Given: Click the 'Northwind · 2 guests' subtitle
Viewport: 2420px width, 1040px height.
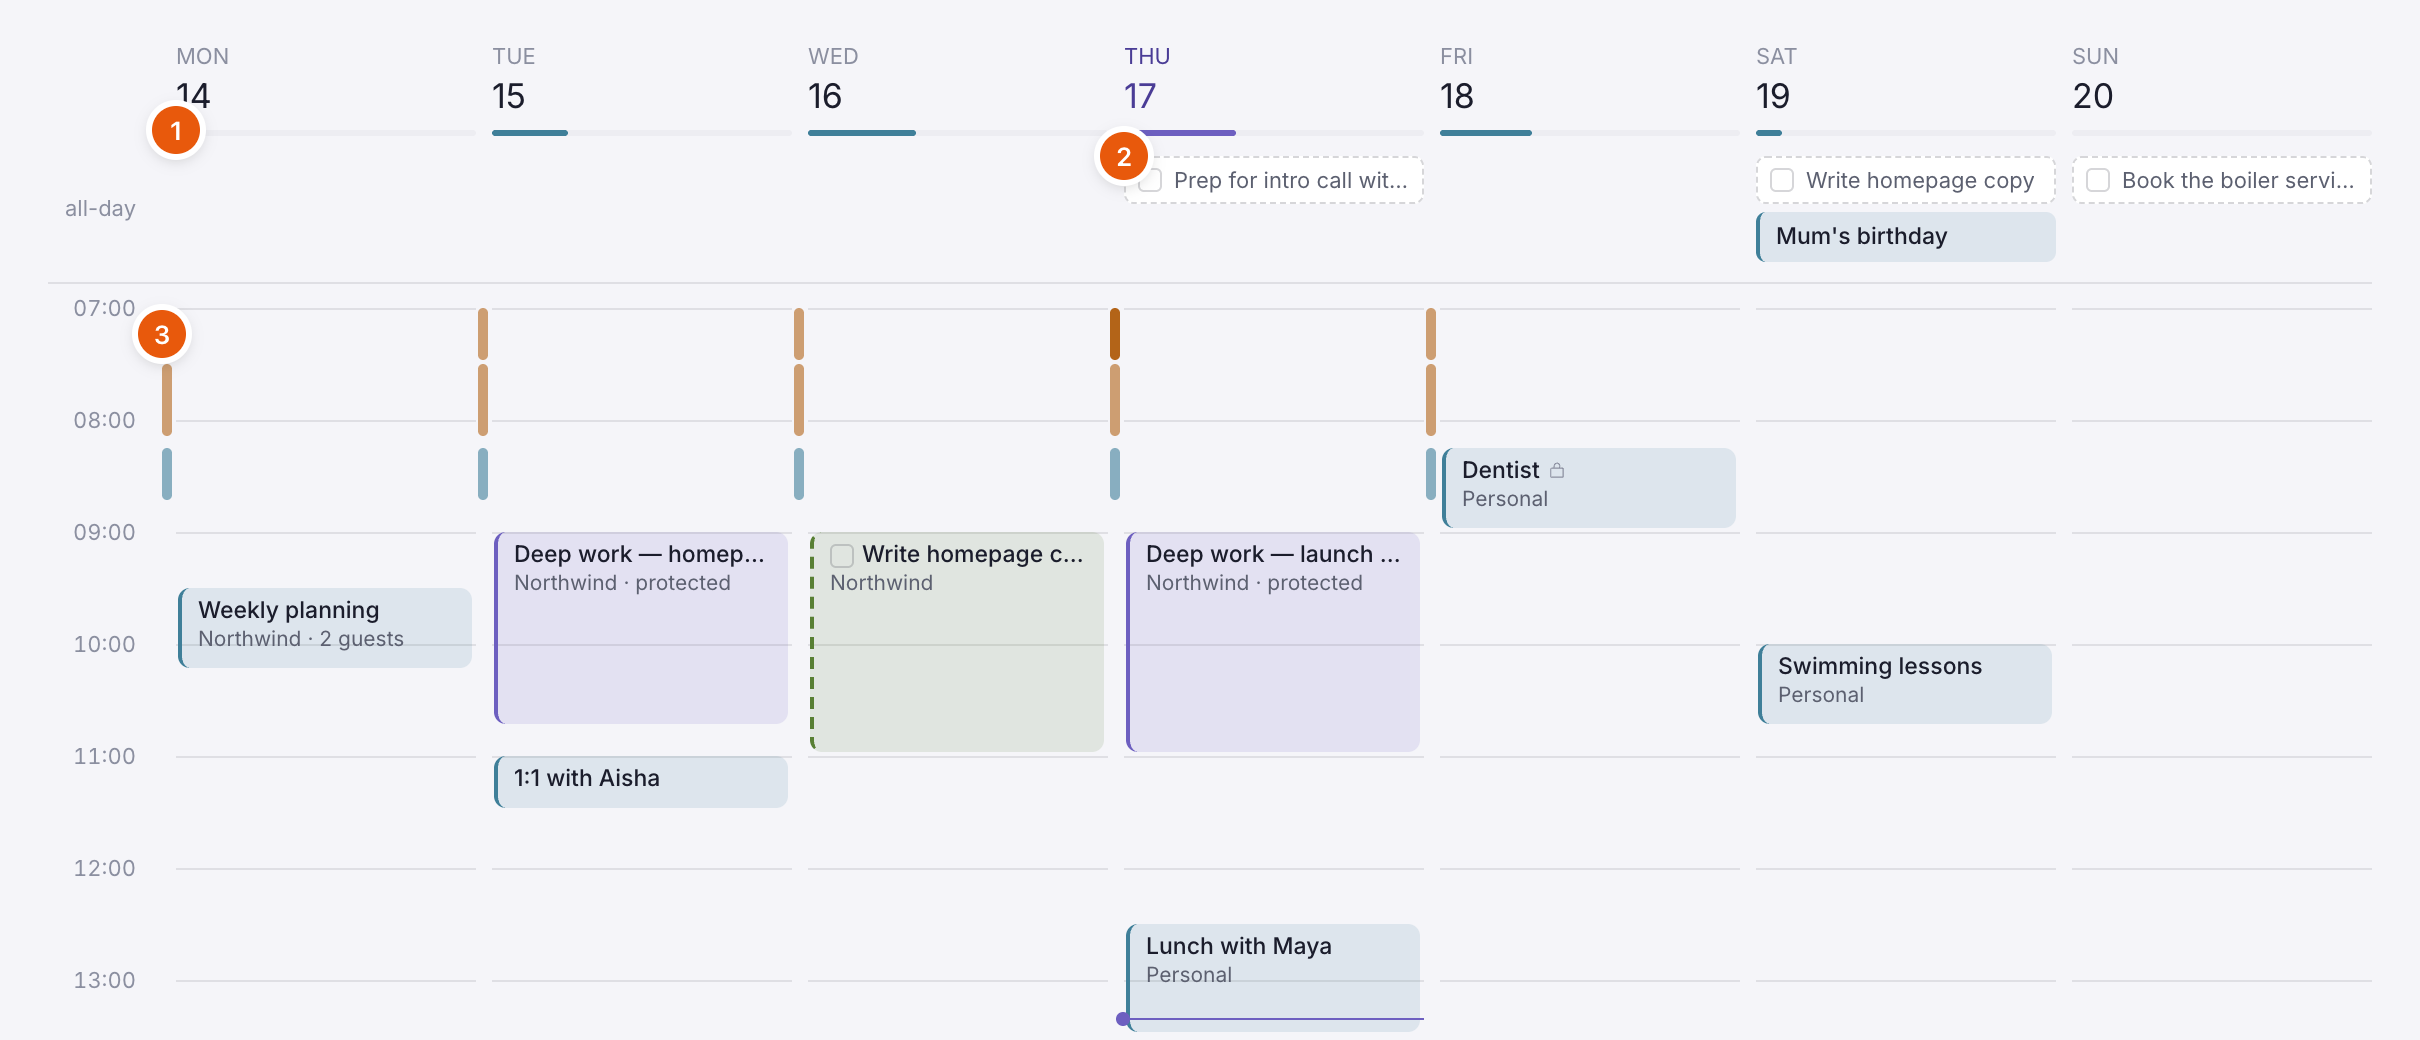Looking at the screenshot, I should 301,639.
